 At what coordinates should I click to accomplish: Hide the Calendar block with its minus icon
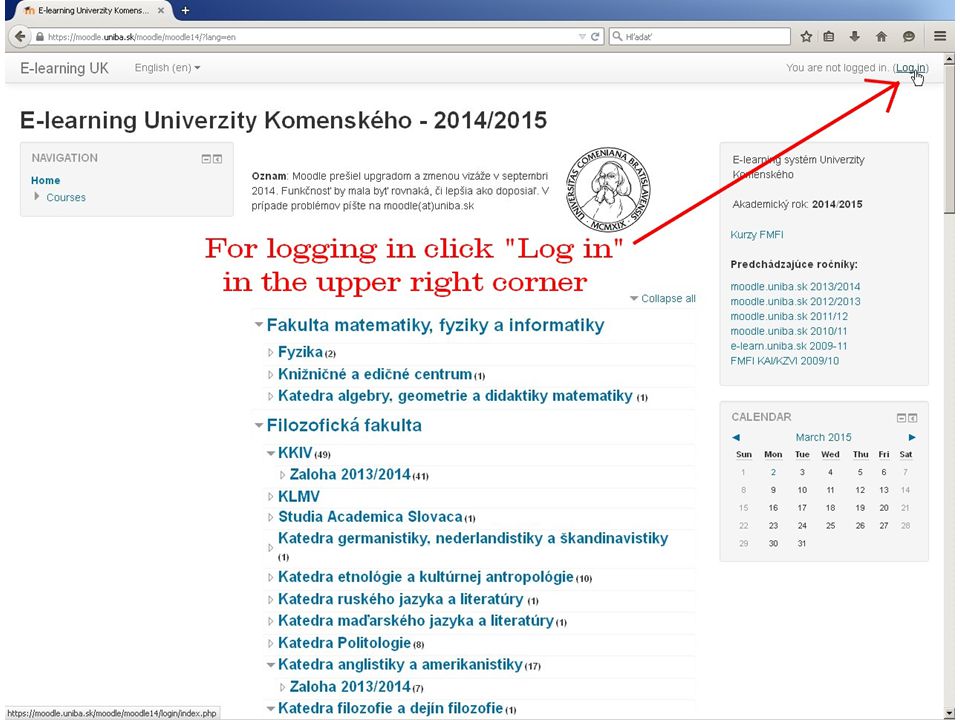[901, 418]
